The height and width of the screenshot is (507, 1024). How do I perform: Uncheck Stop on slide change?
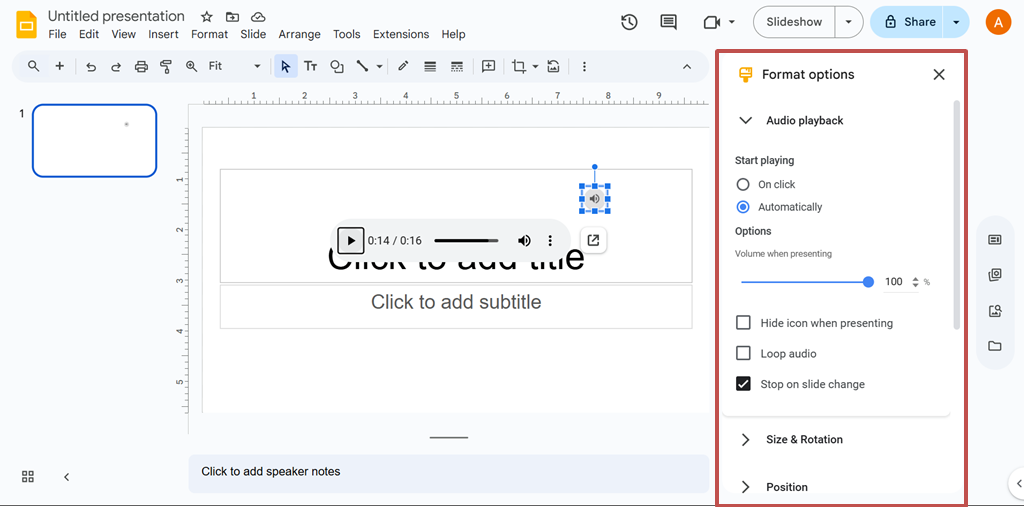tap(743, 384)
